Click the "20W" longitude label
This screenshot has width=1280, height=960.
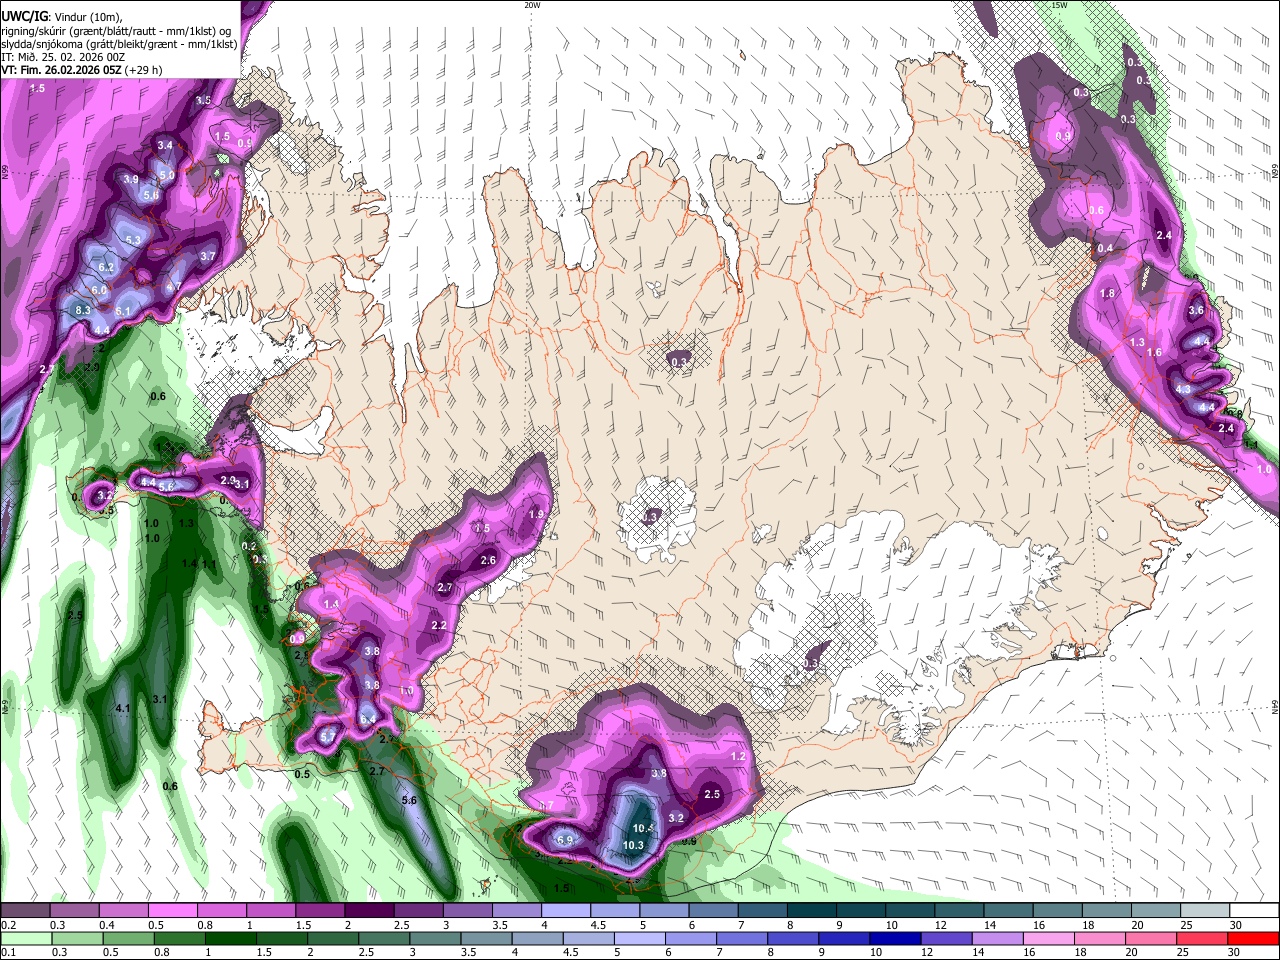coord(532,5)
